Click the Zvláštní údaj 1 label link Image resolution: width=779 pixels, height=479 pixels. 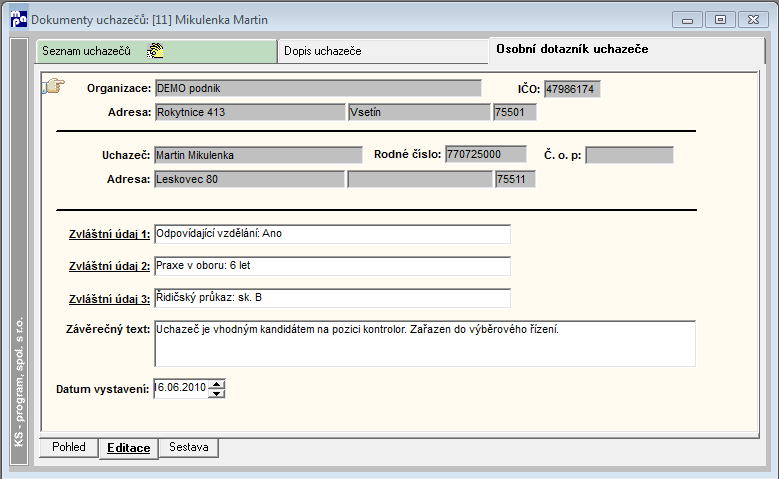pyautogui.click(x=109, y=234)
